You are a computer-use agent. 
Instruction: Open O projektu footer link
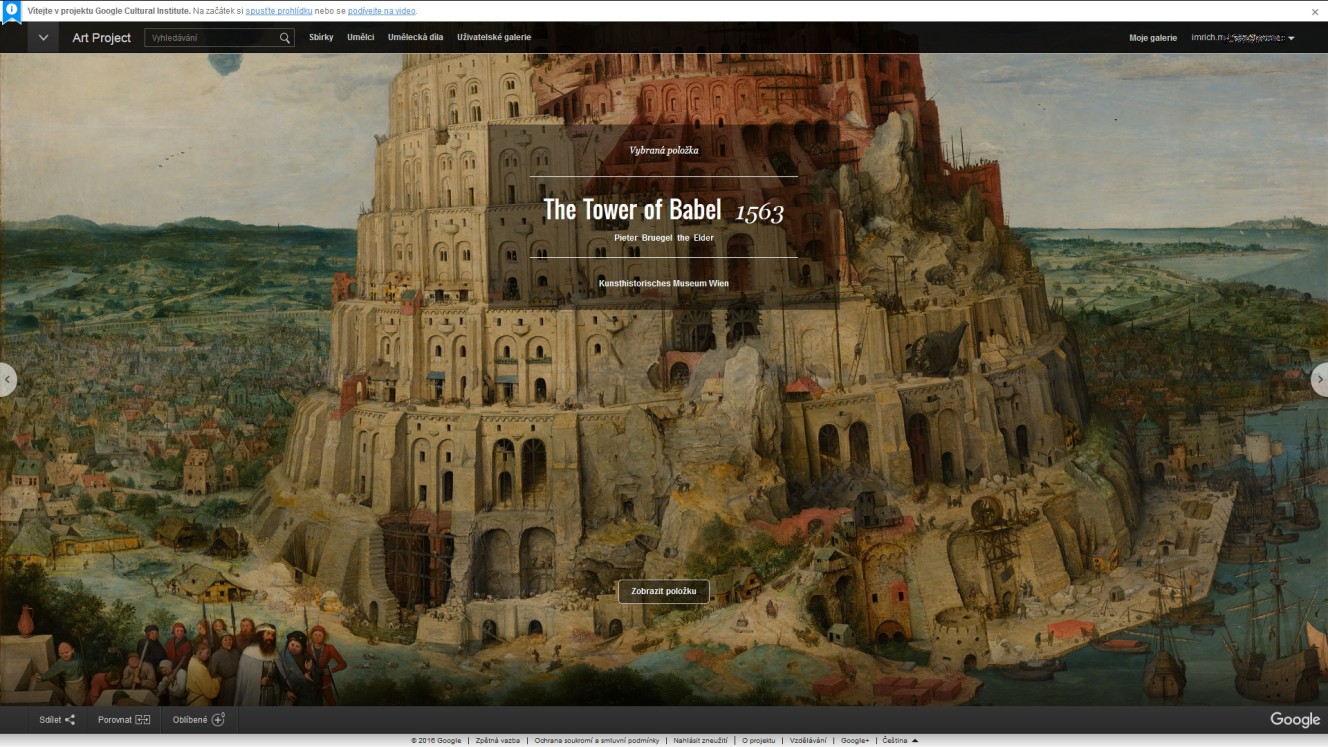758,740
